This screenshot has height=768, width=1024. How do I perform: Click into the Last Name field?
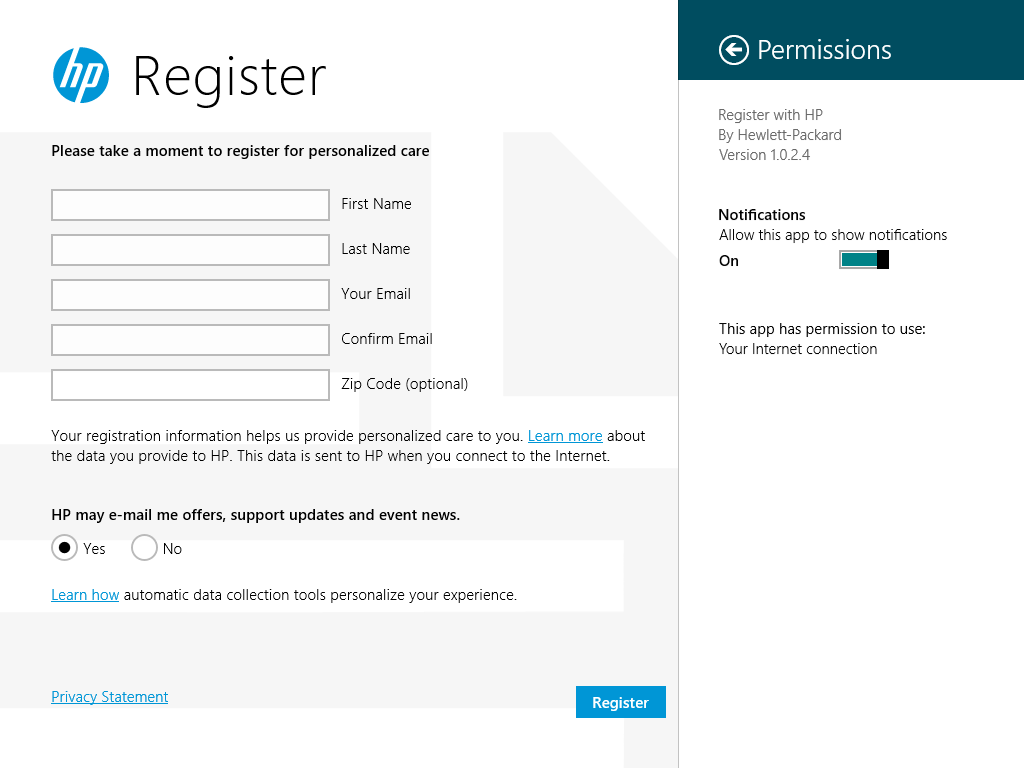[x=190, y=250]
